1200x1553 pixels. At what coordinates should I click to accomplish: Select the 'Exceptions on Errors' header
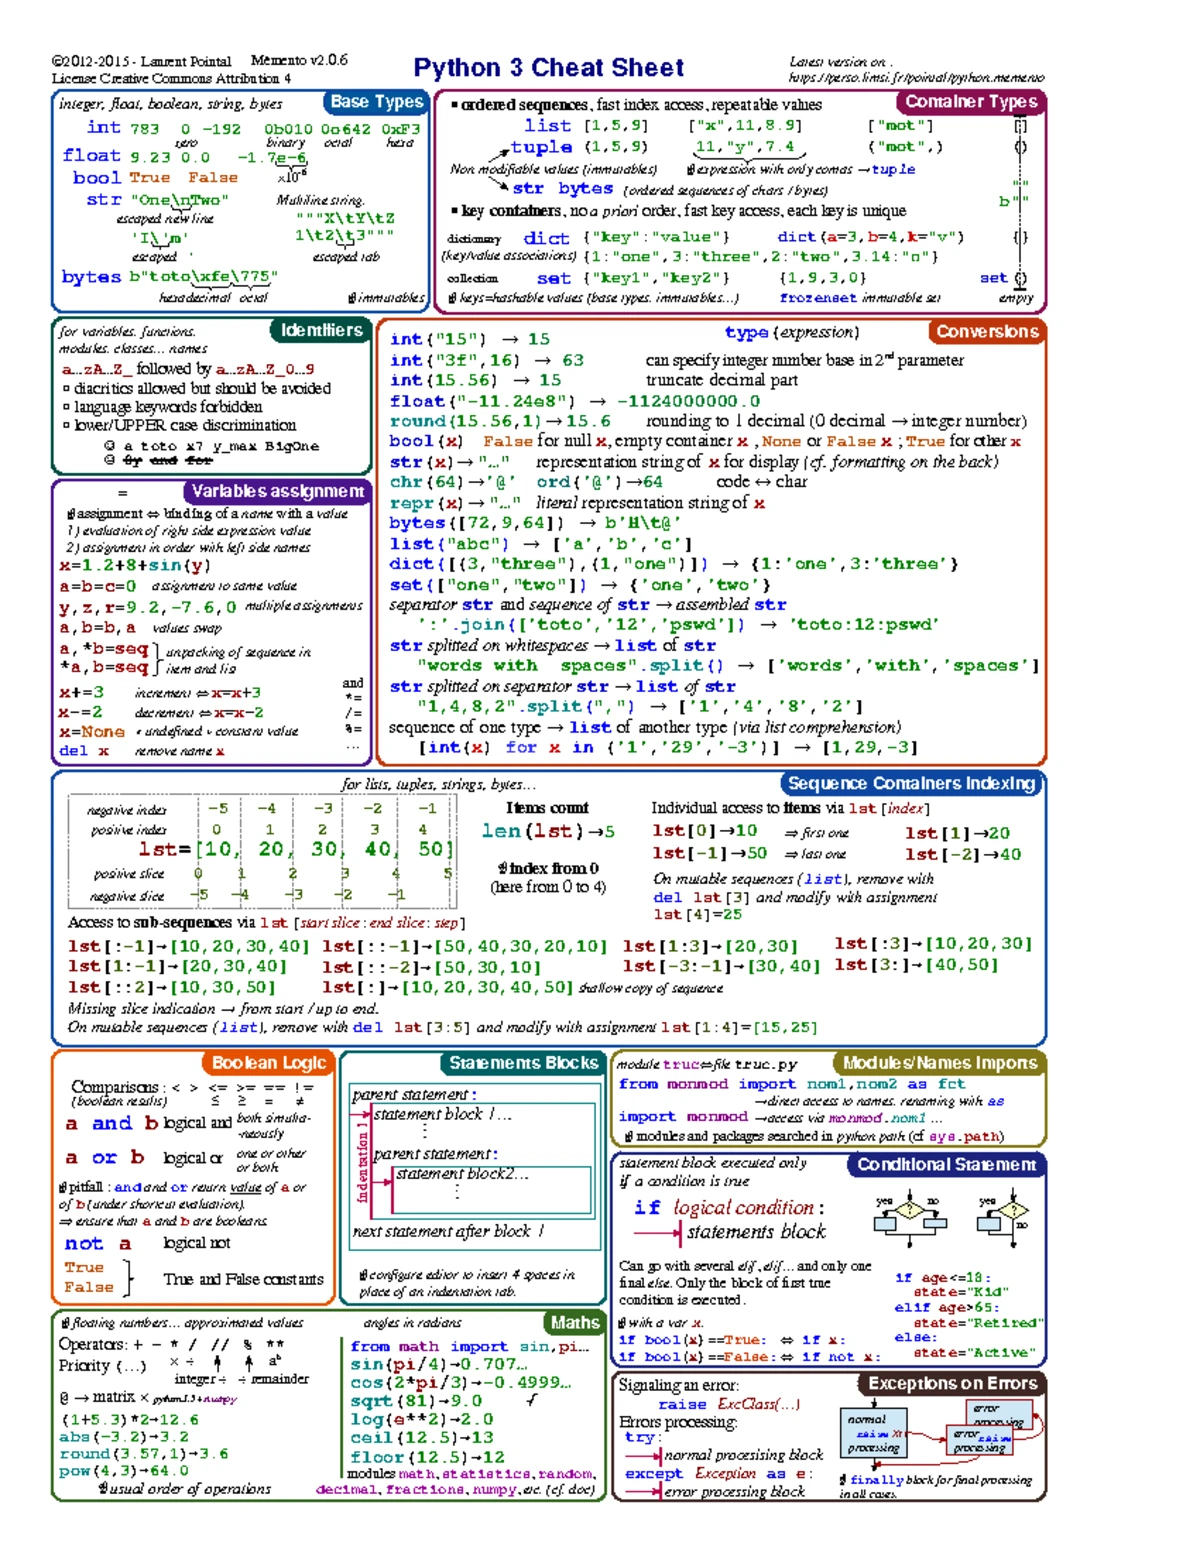pos(952,1383)
